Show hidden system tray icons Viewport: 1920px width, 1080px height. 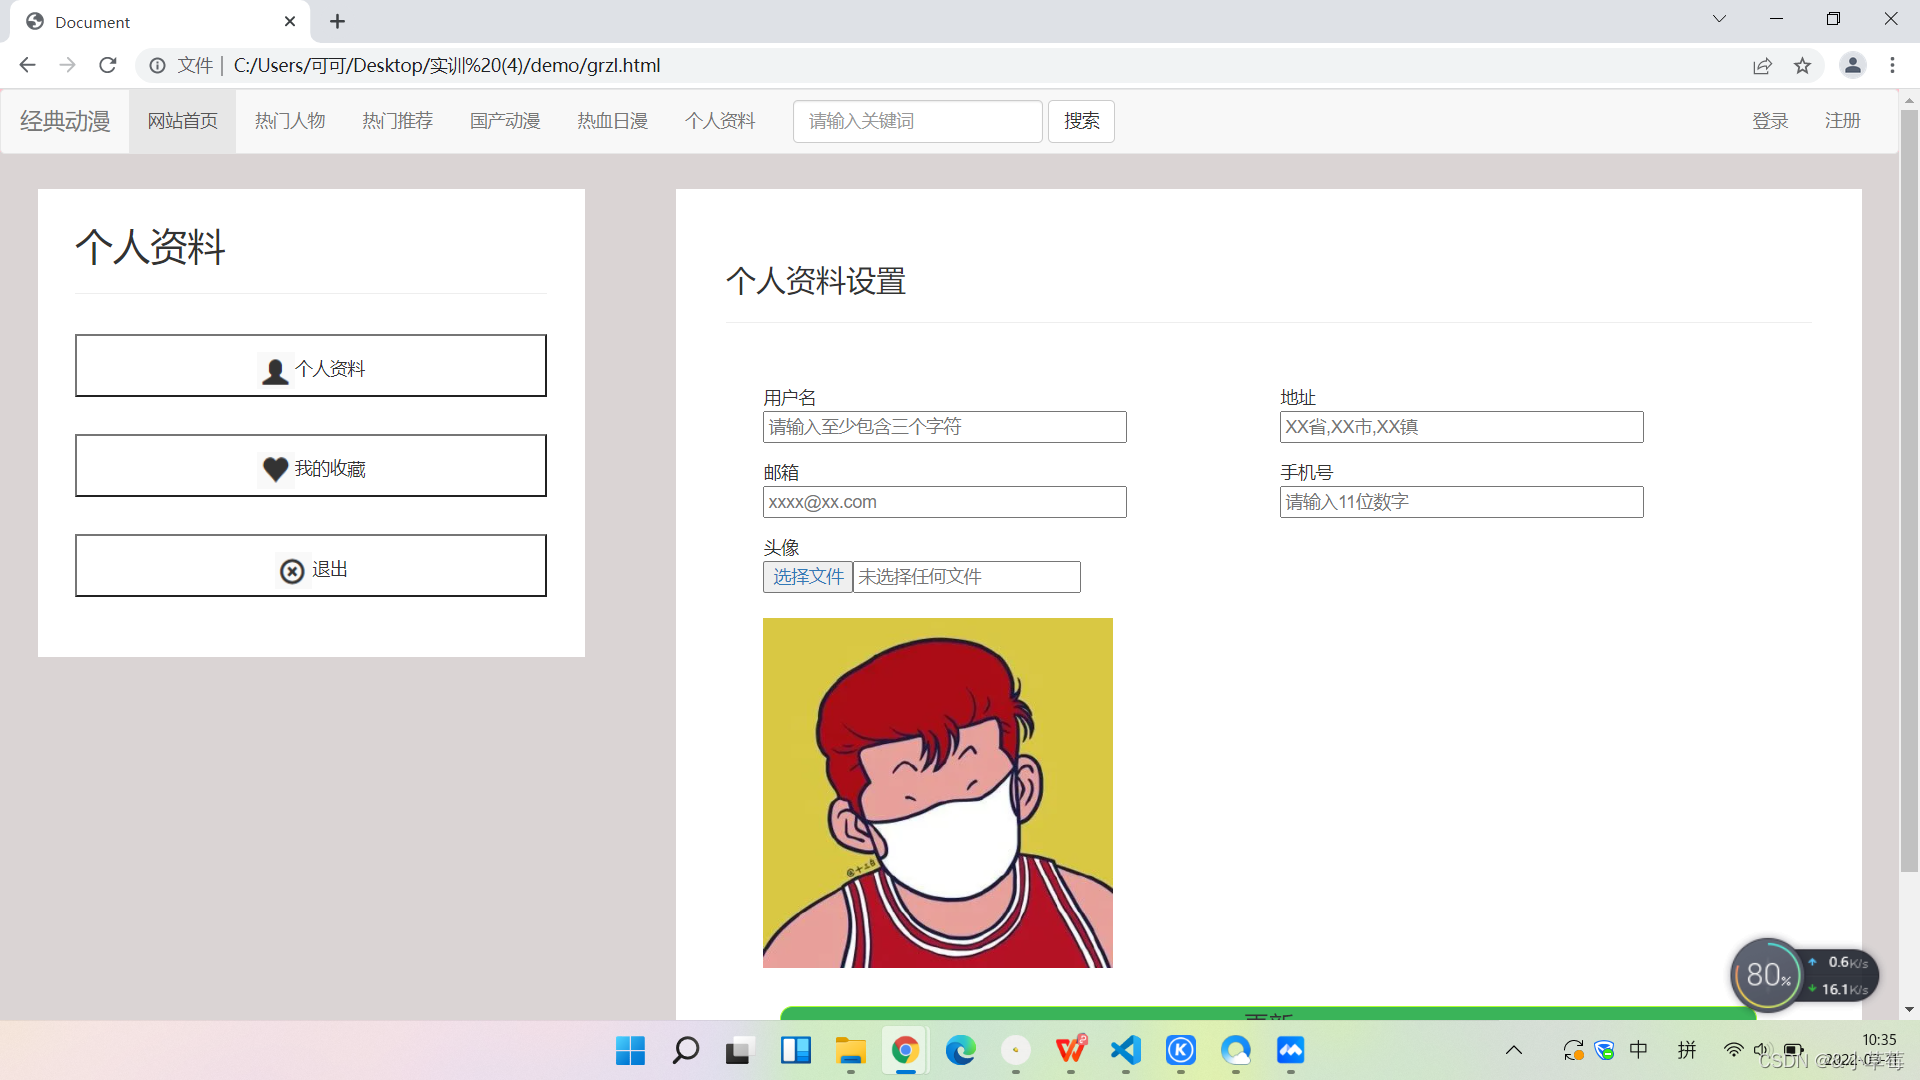point(1514,1050)
